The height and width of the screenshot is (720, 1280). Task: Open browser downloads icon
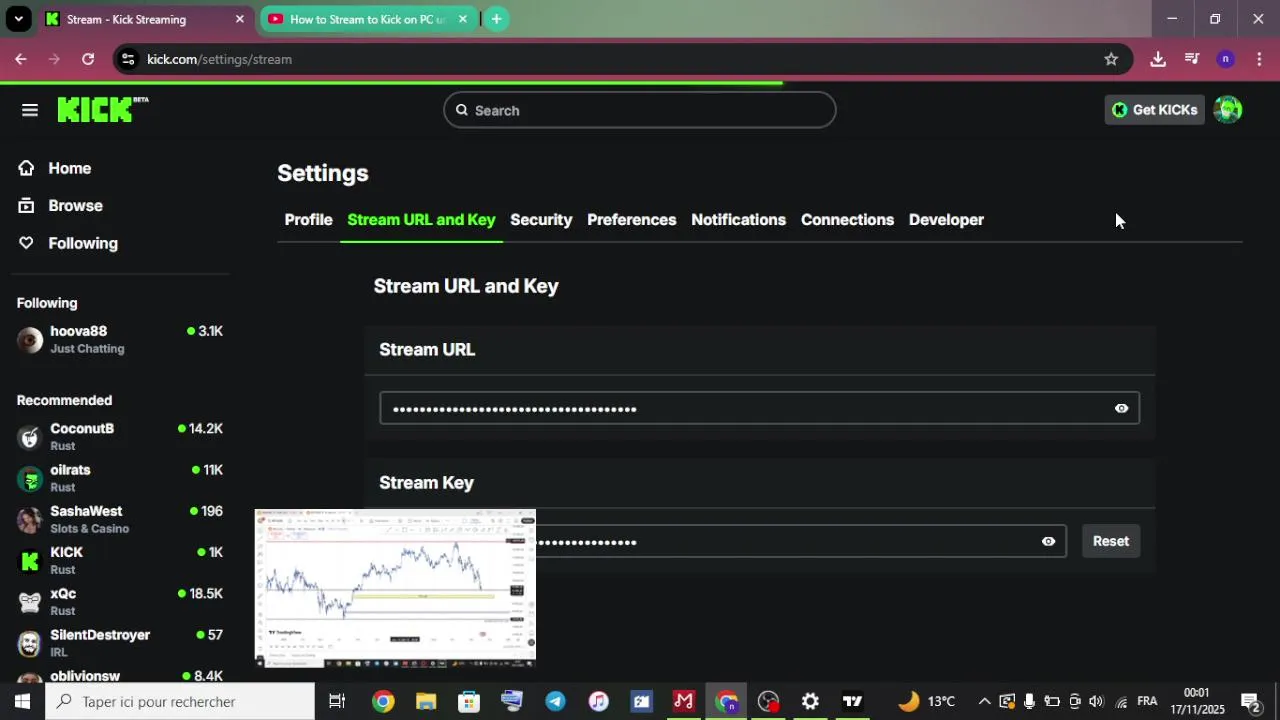tap(1158, 59)
